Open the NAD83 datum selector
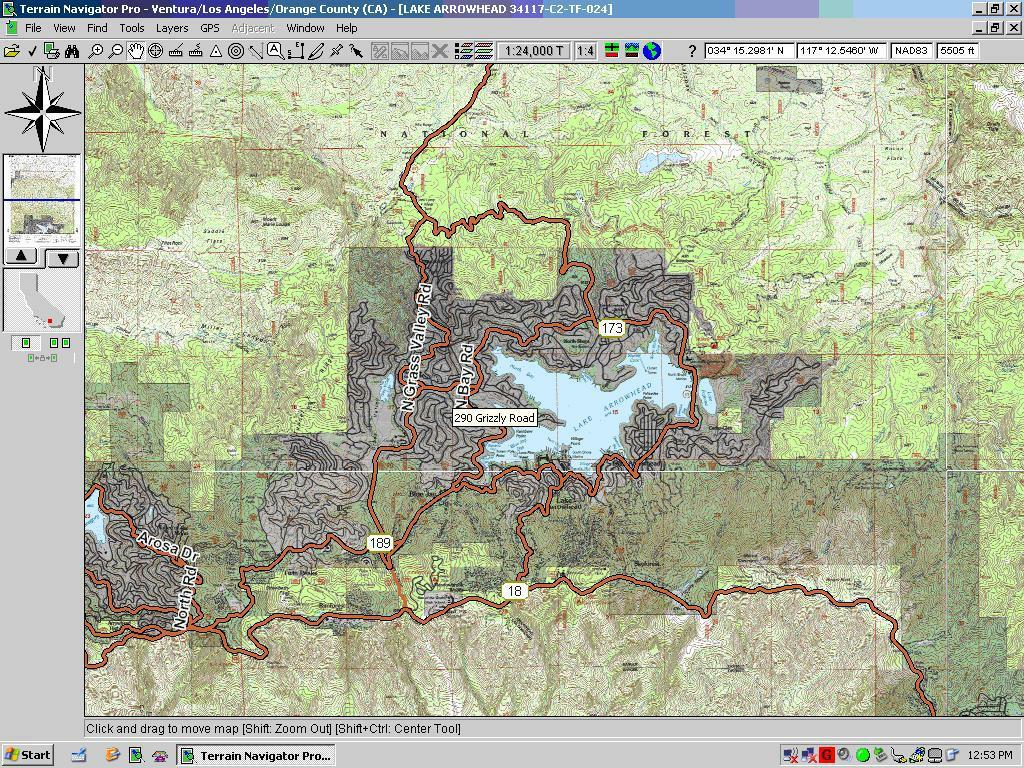Image resolution: width=1024 pixels, height=768 pixels. pyautogui.click(x=912, y=50)
